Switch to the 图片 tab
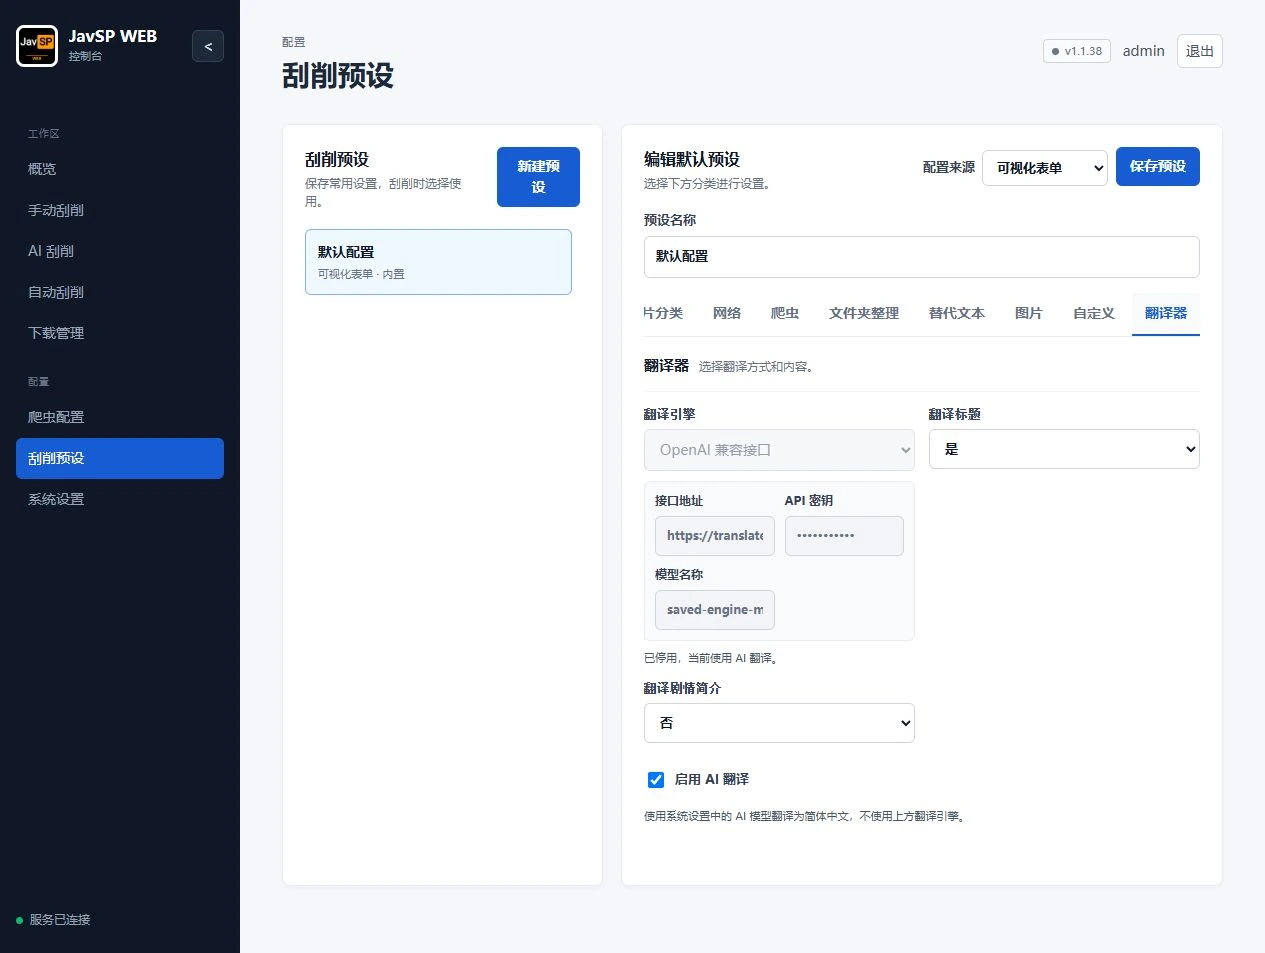This screenshot has width=1265, height=953. 1029,313
